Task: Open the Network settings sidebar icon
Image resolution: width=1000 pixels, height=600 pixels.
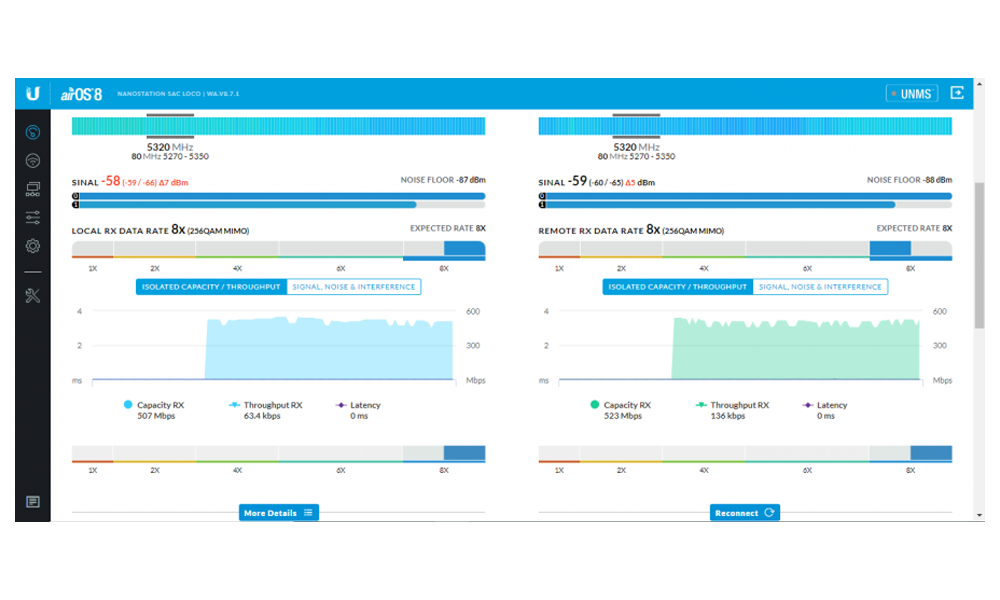Action: coord(32,189)
